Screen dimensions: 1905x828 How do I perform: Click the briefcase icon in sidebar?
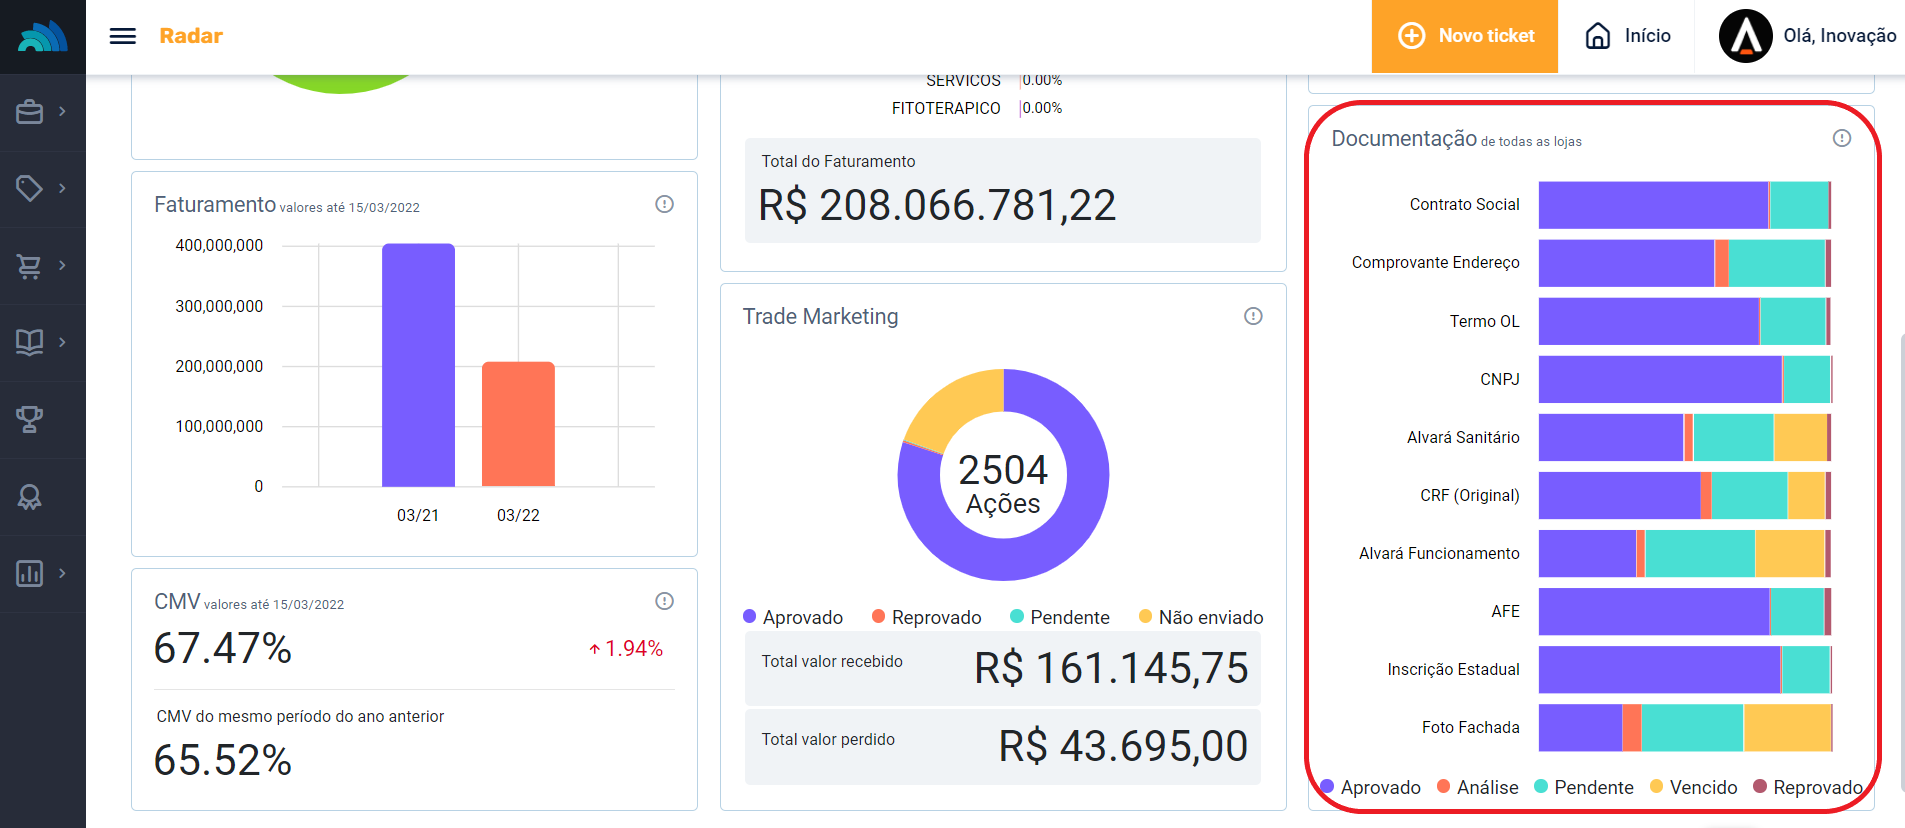click(30, 112)
